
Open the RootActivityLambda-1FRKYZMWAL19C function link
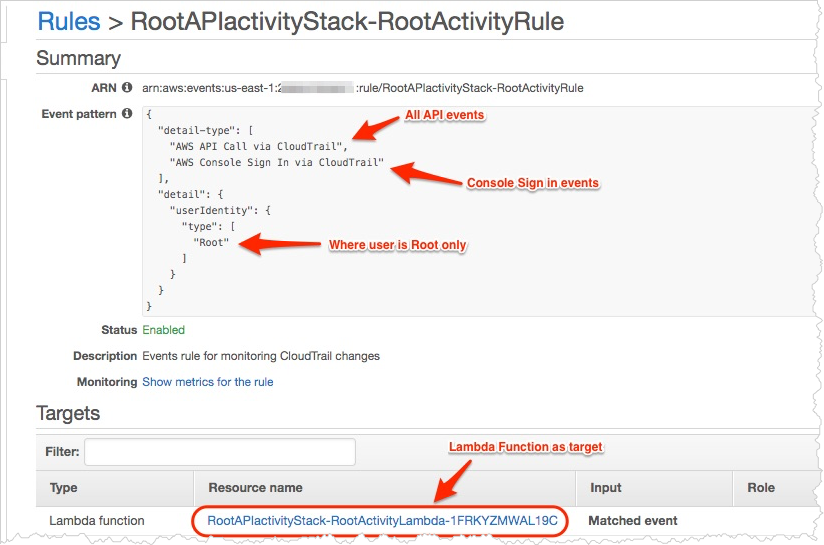[x=382, y=521]
